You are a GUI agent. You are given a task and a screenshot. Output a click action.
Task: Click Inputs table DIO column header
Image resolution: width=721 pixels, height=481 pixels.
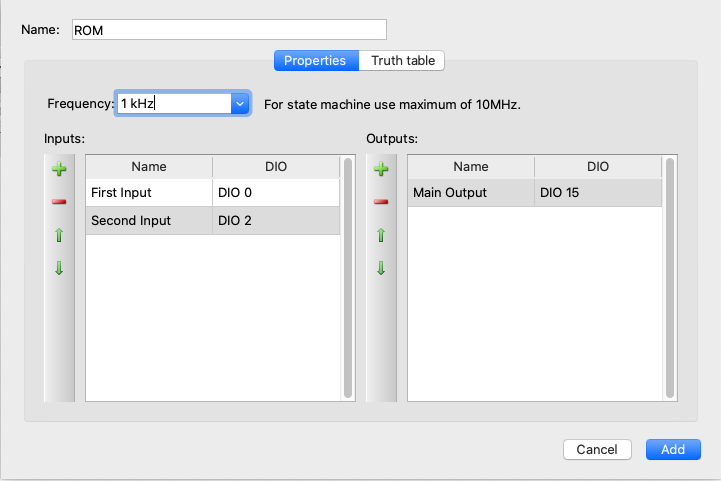click(276, 166)
